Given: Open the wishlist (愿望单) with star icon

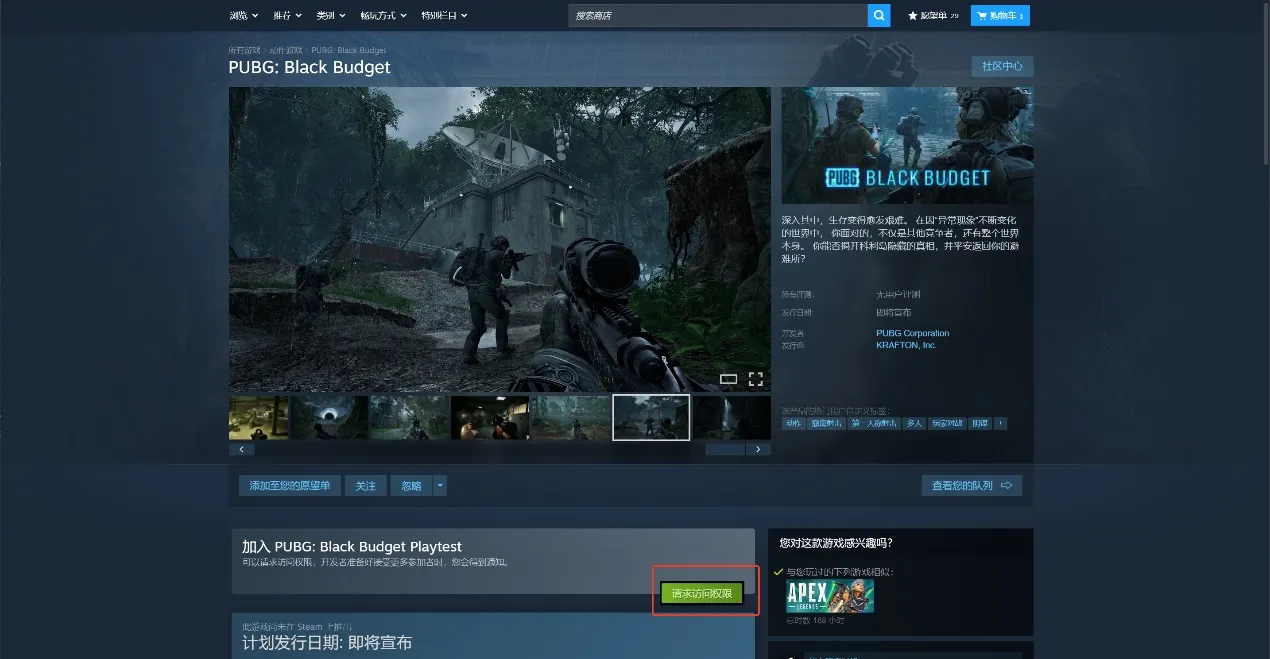Looking at the screenshot, I should [932, 16].
